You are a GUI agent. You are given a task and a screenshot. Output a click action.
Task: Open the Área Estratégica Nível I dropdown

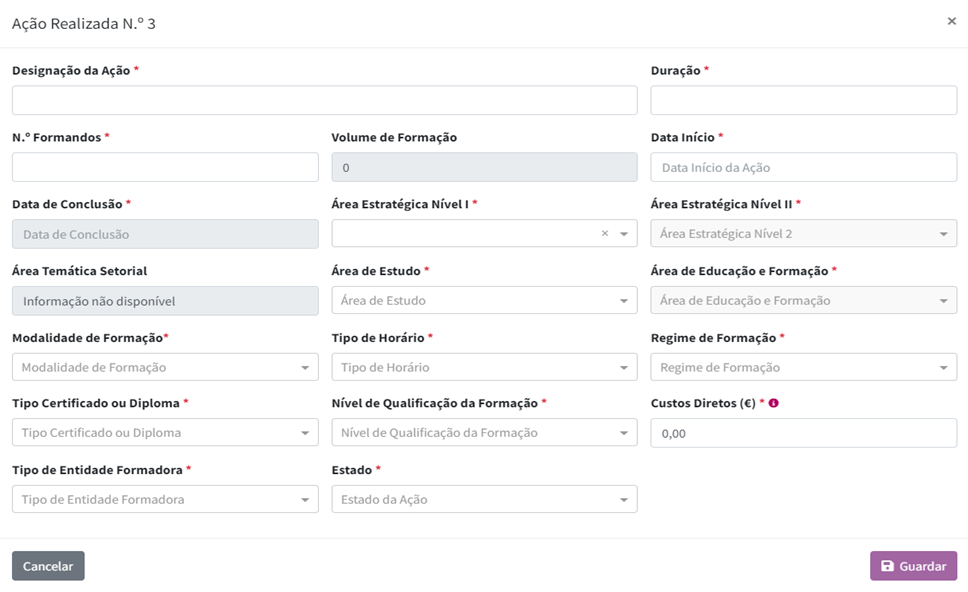pyautogui.click(x=470, y=234)
